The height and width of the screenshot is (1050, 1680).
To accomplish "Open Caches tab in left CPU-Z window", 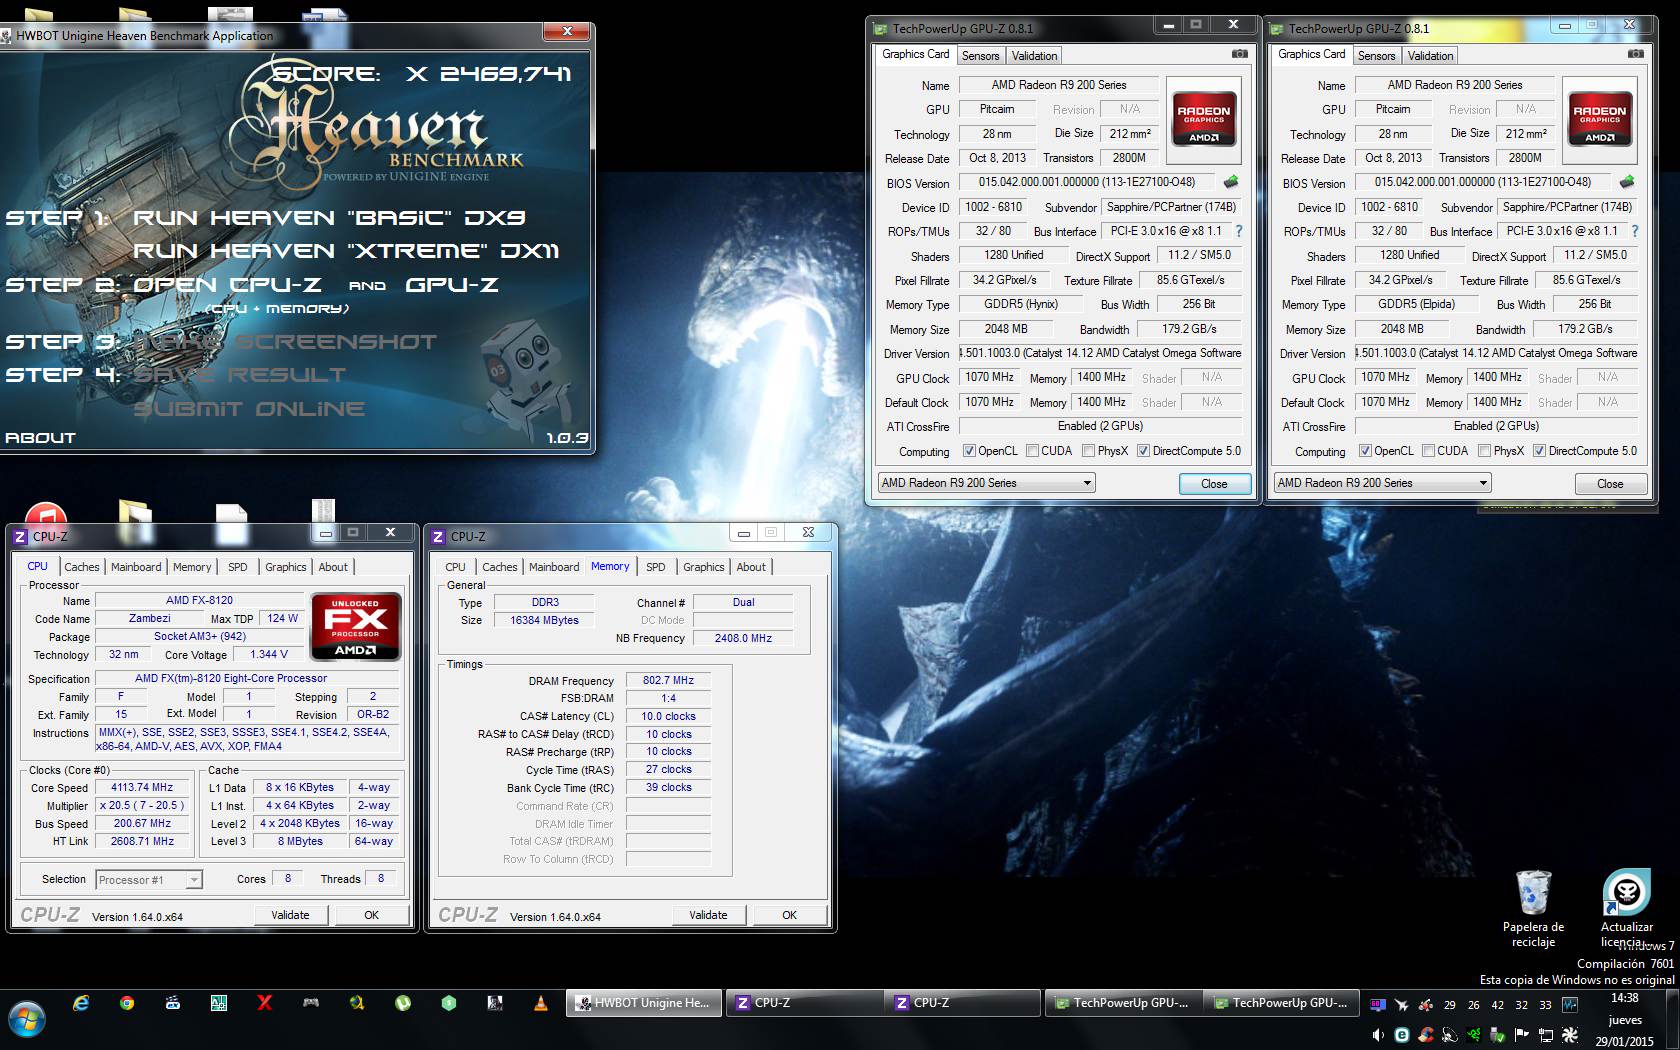I will point(82,567).
